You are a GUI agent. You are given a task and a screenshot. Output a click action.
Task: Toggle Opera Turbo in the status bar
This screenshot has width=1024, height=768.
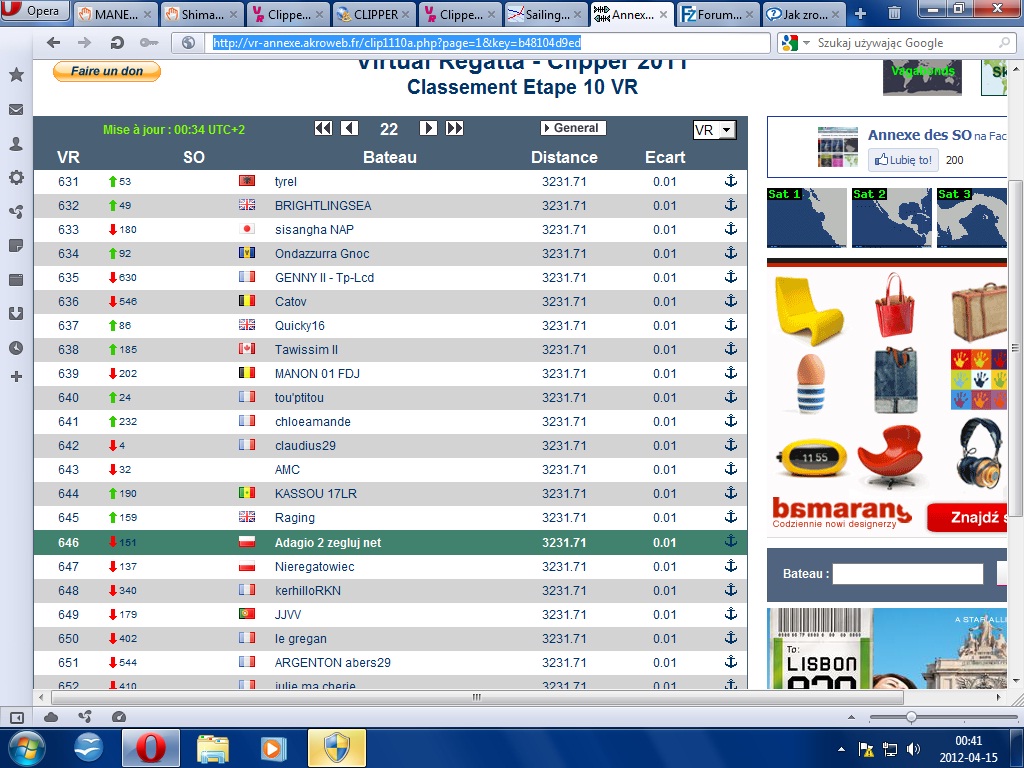tap(119, 717)
